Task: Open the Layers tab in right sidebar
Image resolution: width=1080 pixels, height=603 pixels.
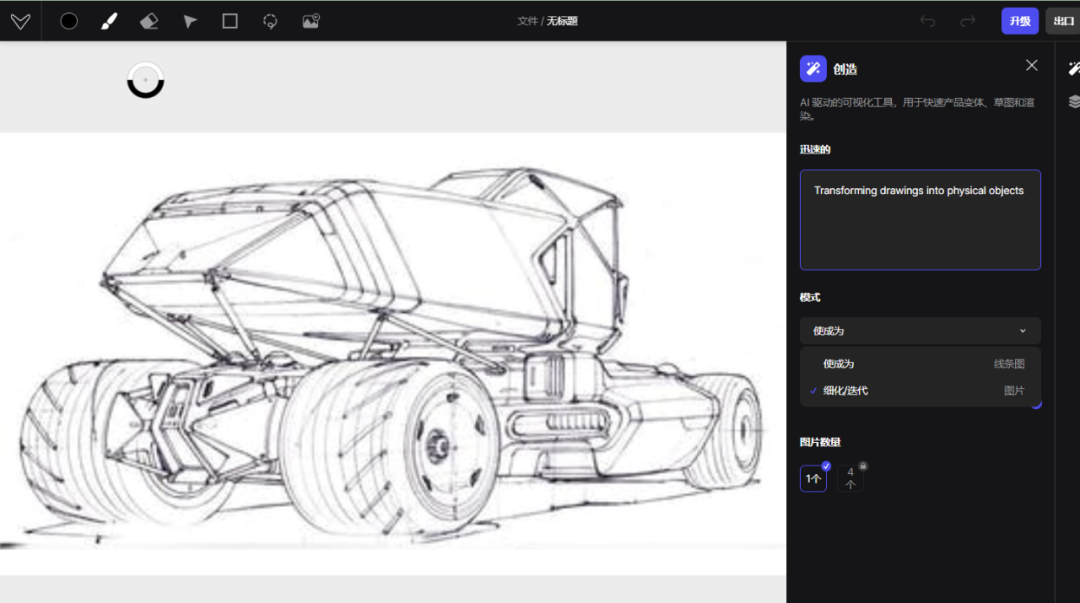Action: click(1073, 102)
